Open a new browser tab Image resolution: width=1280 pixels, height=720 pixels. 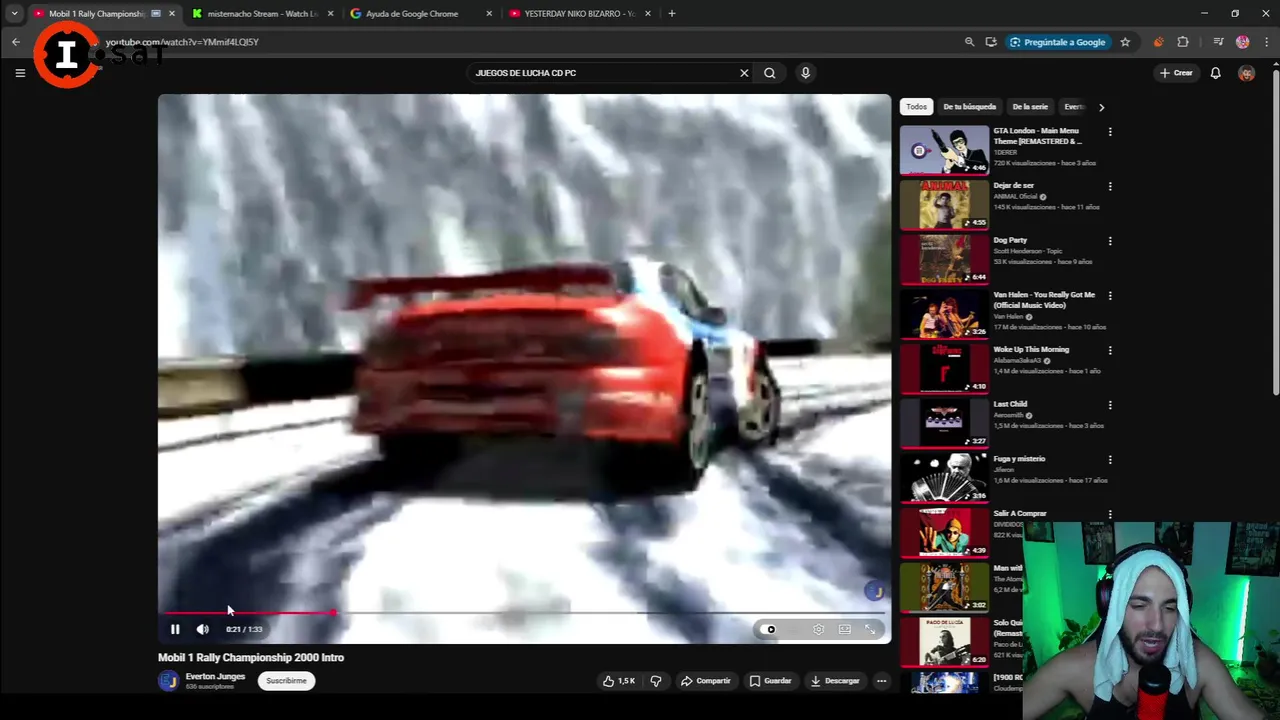pyautogui.click(x=672, y=14)
